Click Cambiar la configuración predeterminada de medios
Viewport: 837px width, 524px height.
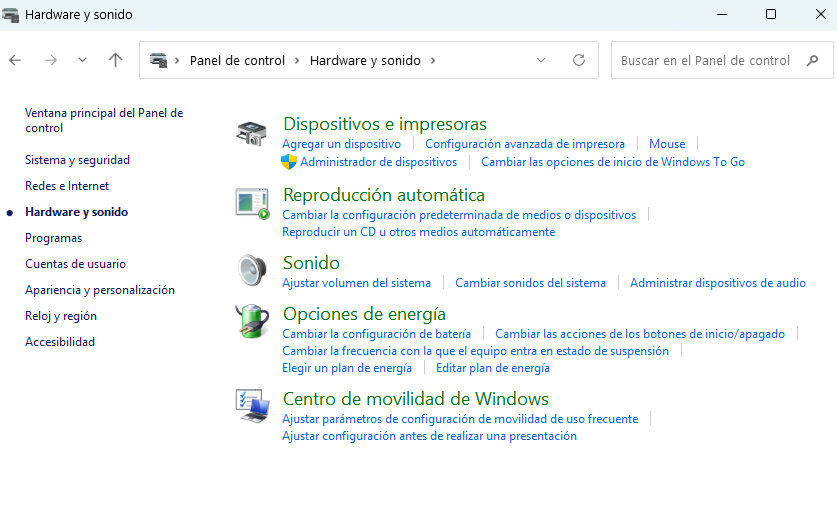pos(459,215)
